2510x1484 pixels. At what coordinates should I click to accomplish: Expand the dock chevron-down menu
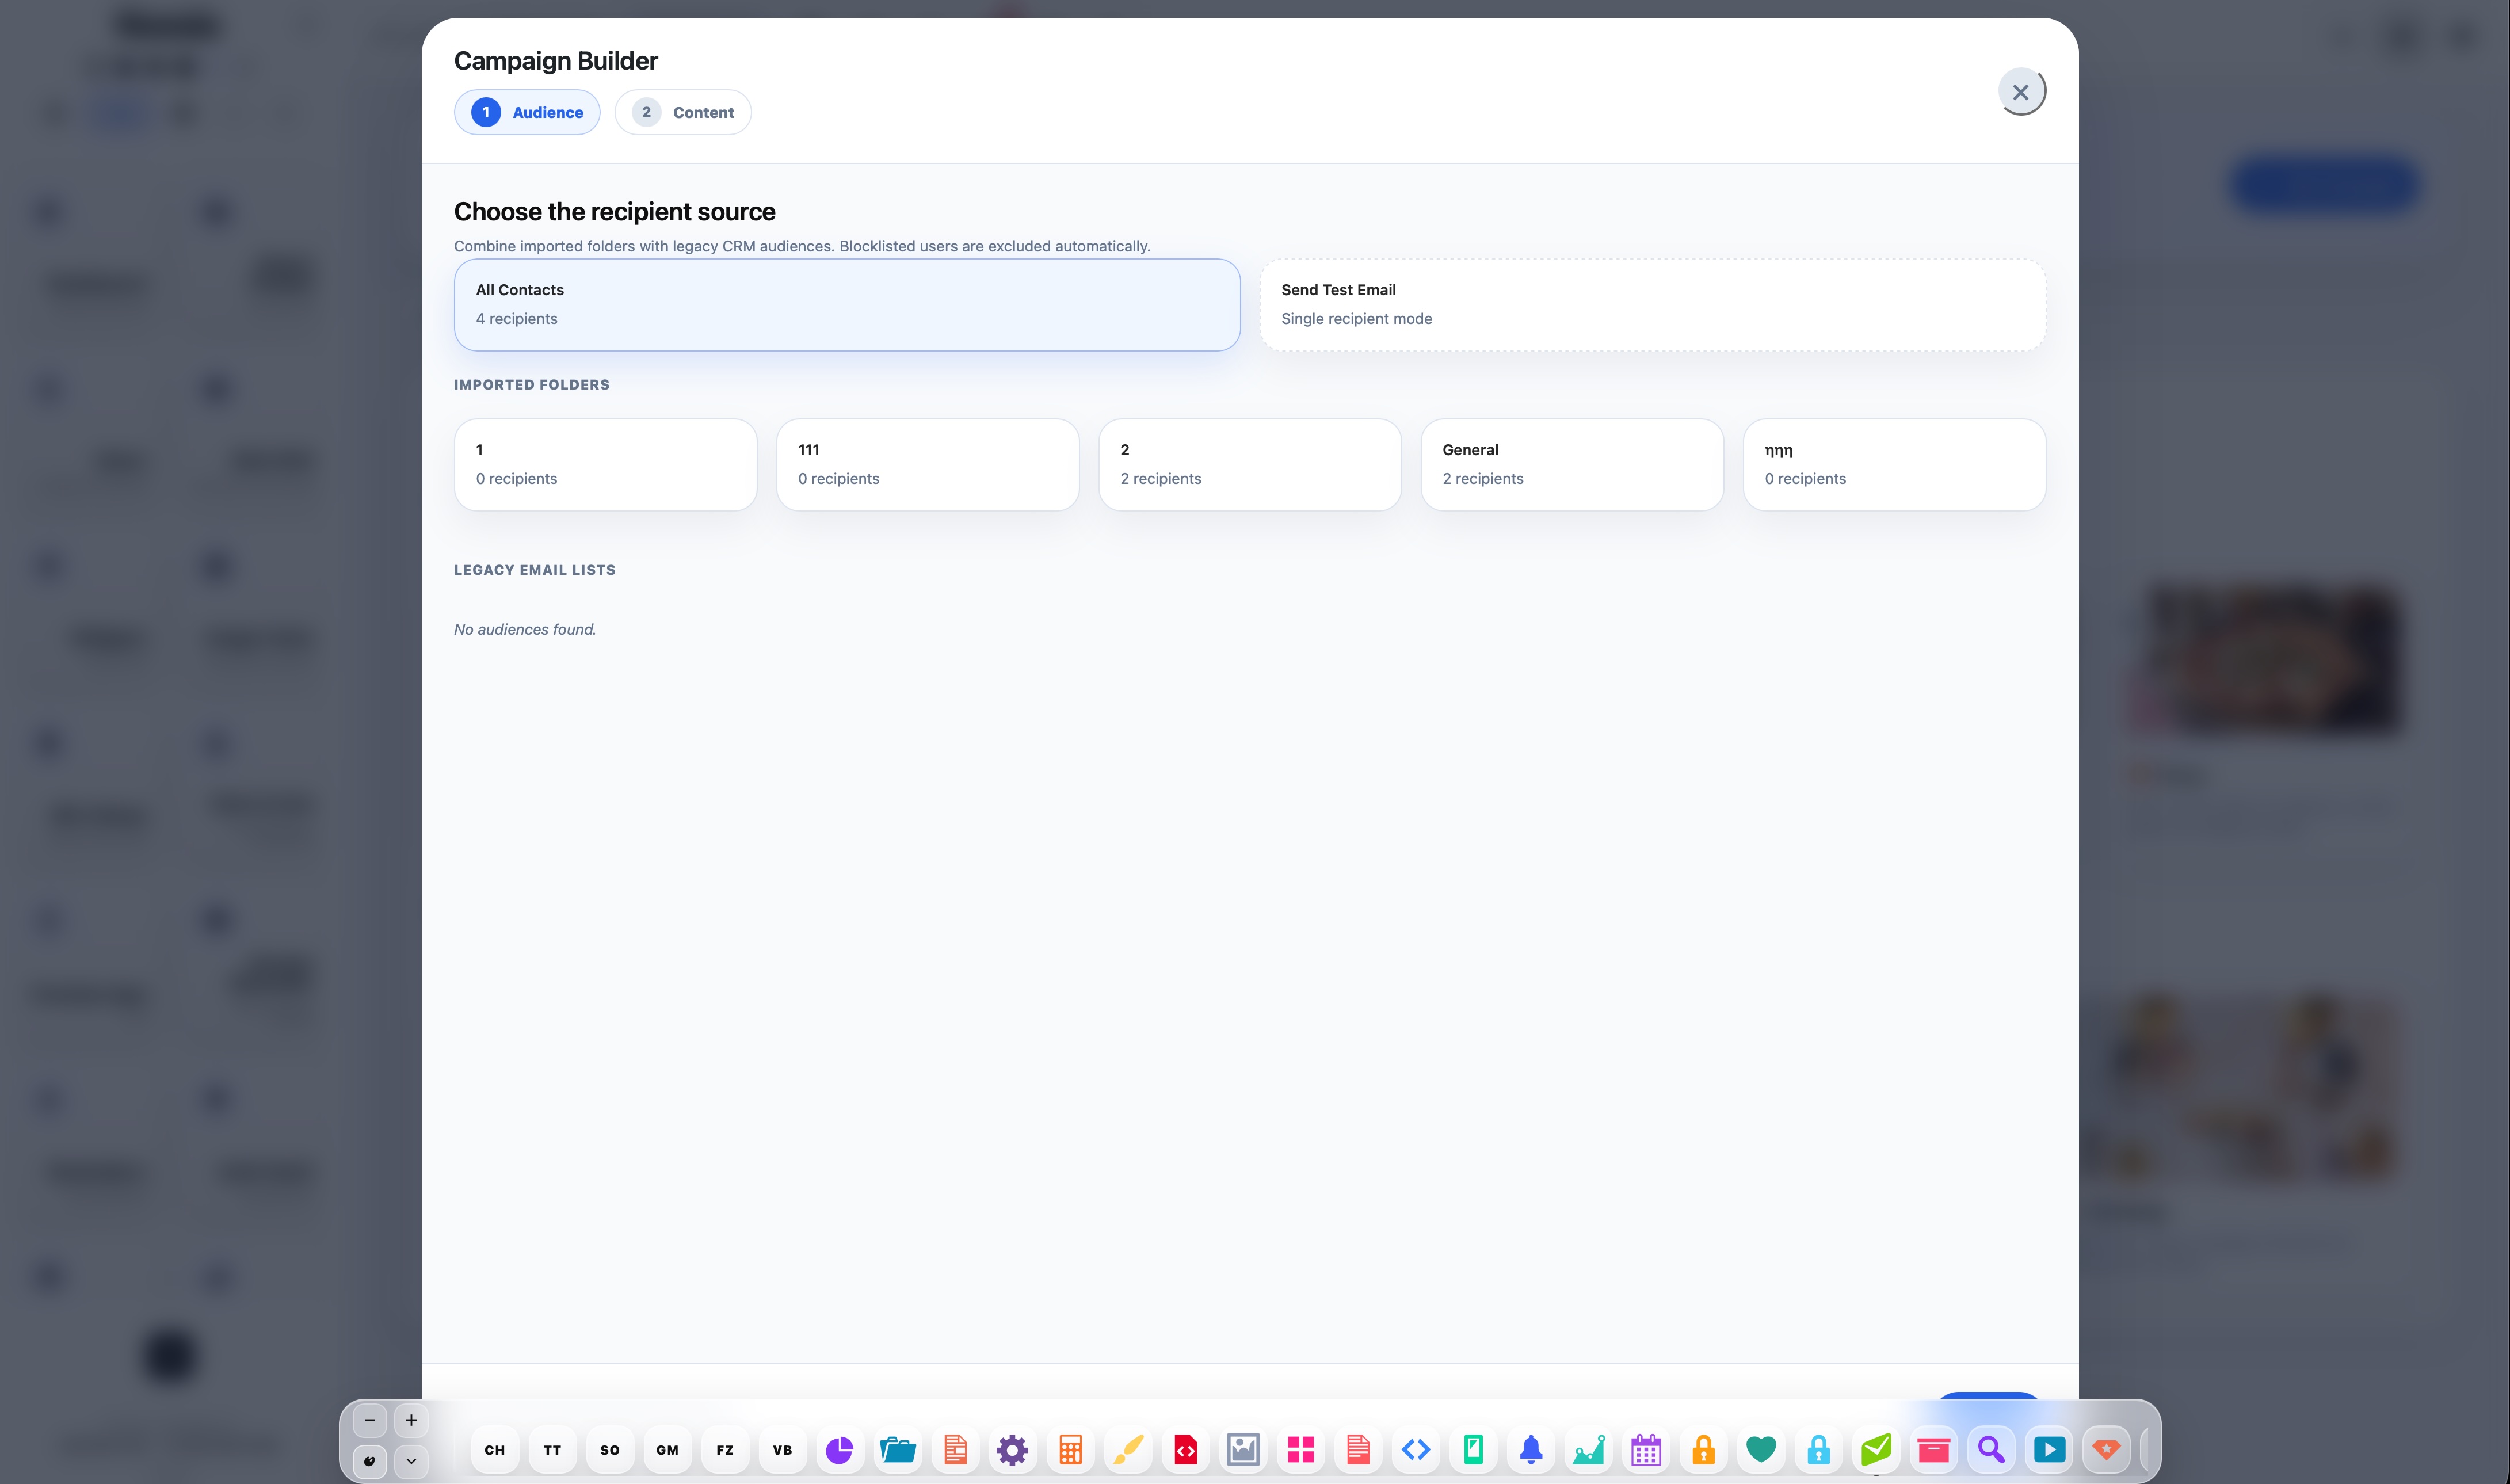pos(411,1461)
